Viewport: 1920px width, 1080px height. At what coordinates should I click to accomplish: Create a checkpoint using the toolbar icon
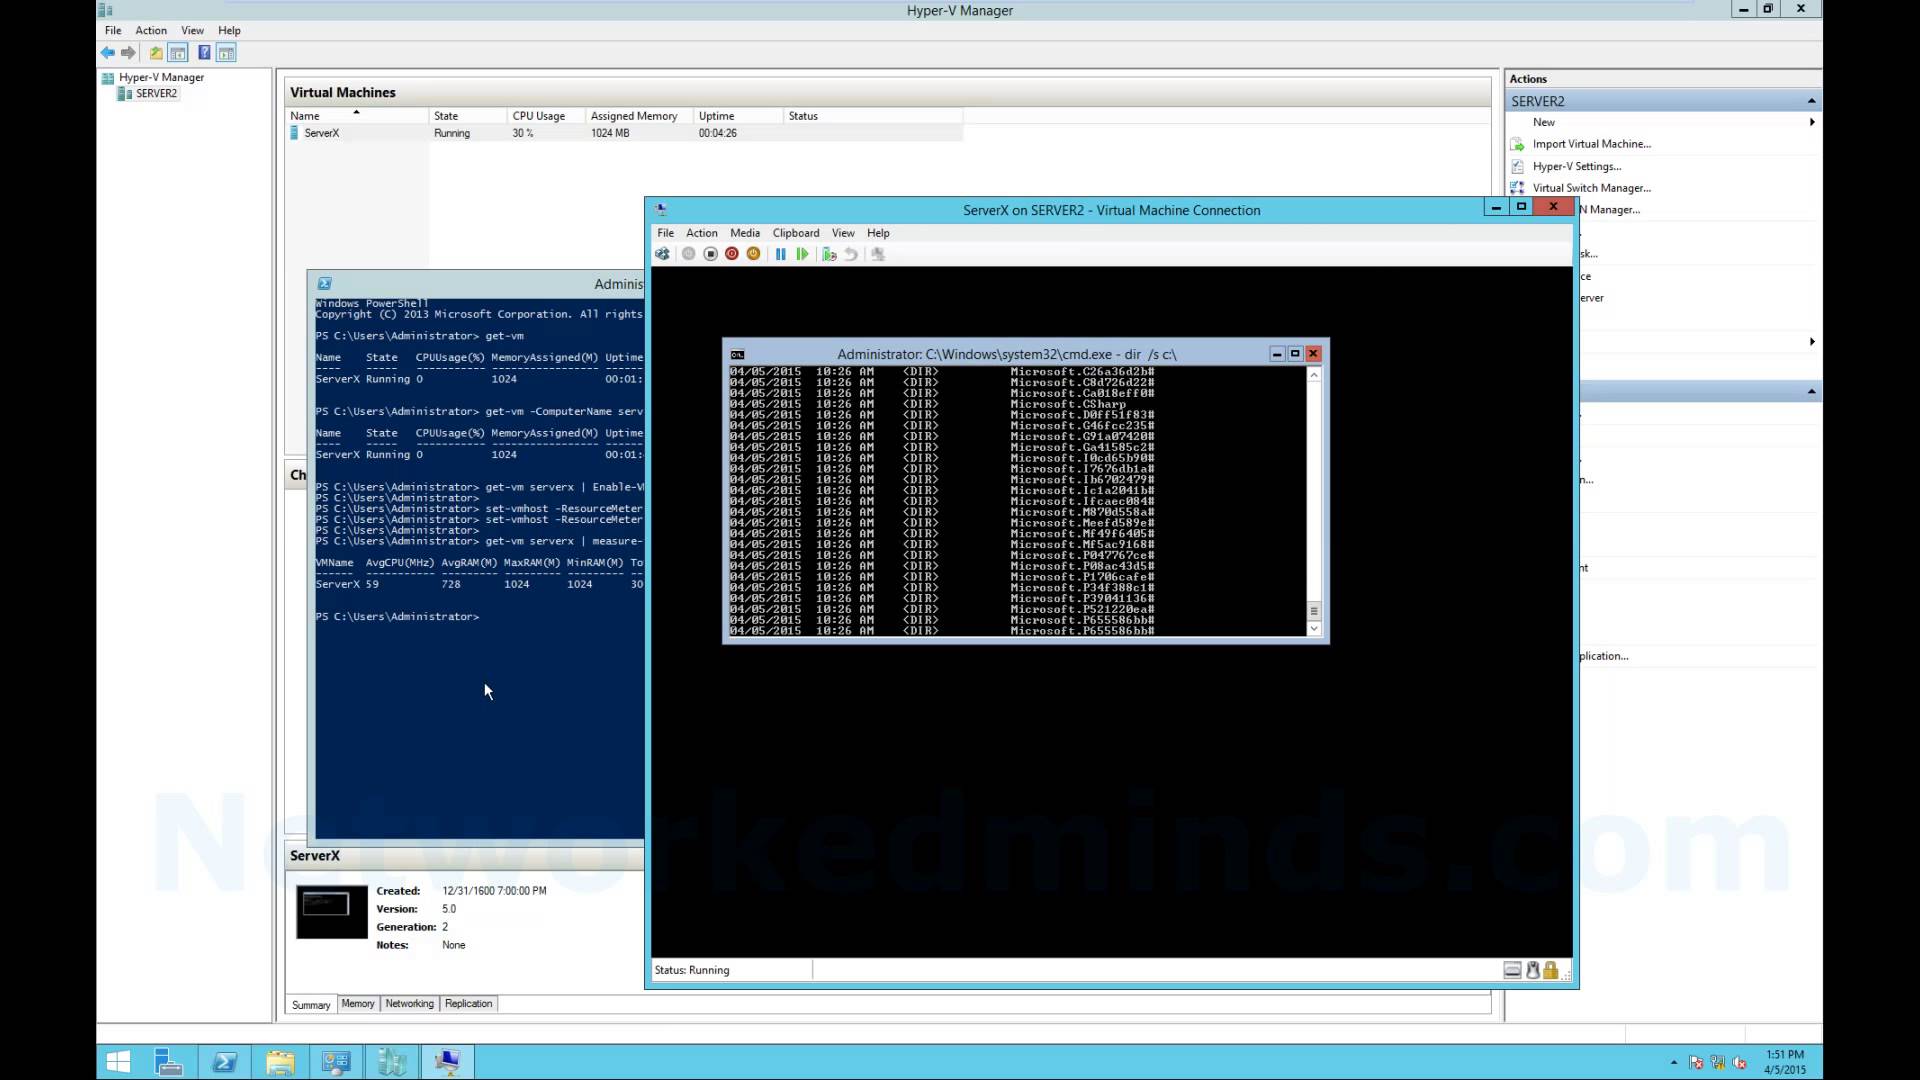(829, 254)
